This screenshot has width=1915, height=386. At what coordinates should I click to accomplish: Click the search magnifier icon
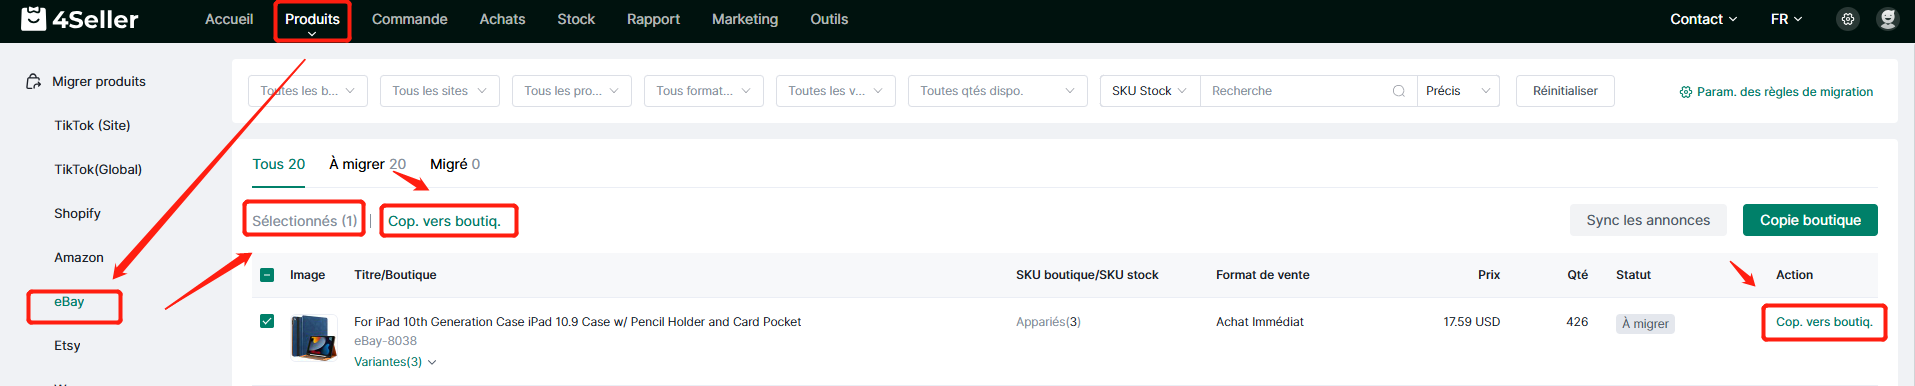click(x=1398, y=91)
